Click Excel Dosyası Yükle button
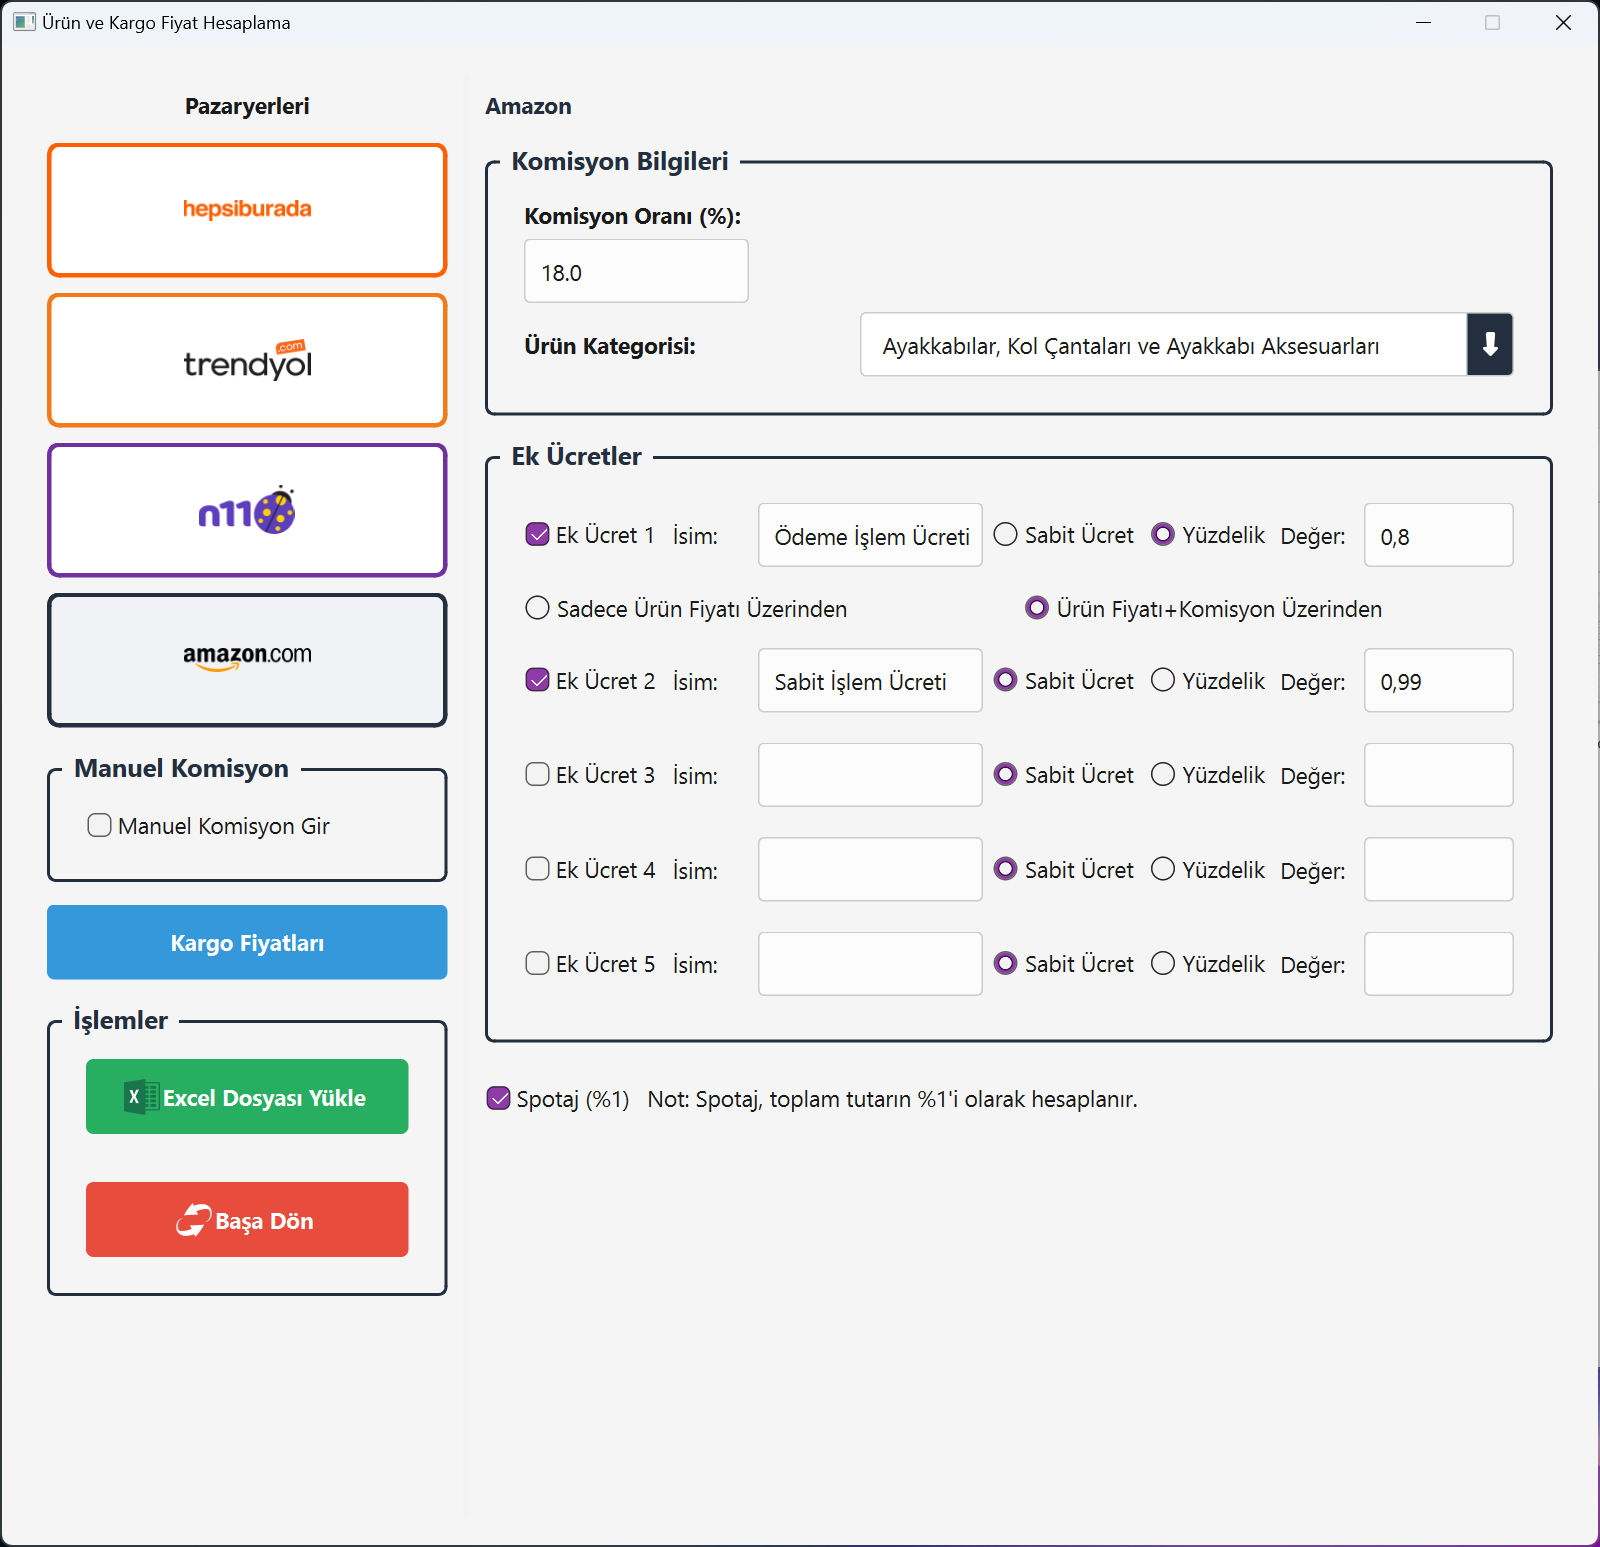Image resolution: width=1600 pixels, height=1547 pixels. click(247, 1097)
